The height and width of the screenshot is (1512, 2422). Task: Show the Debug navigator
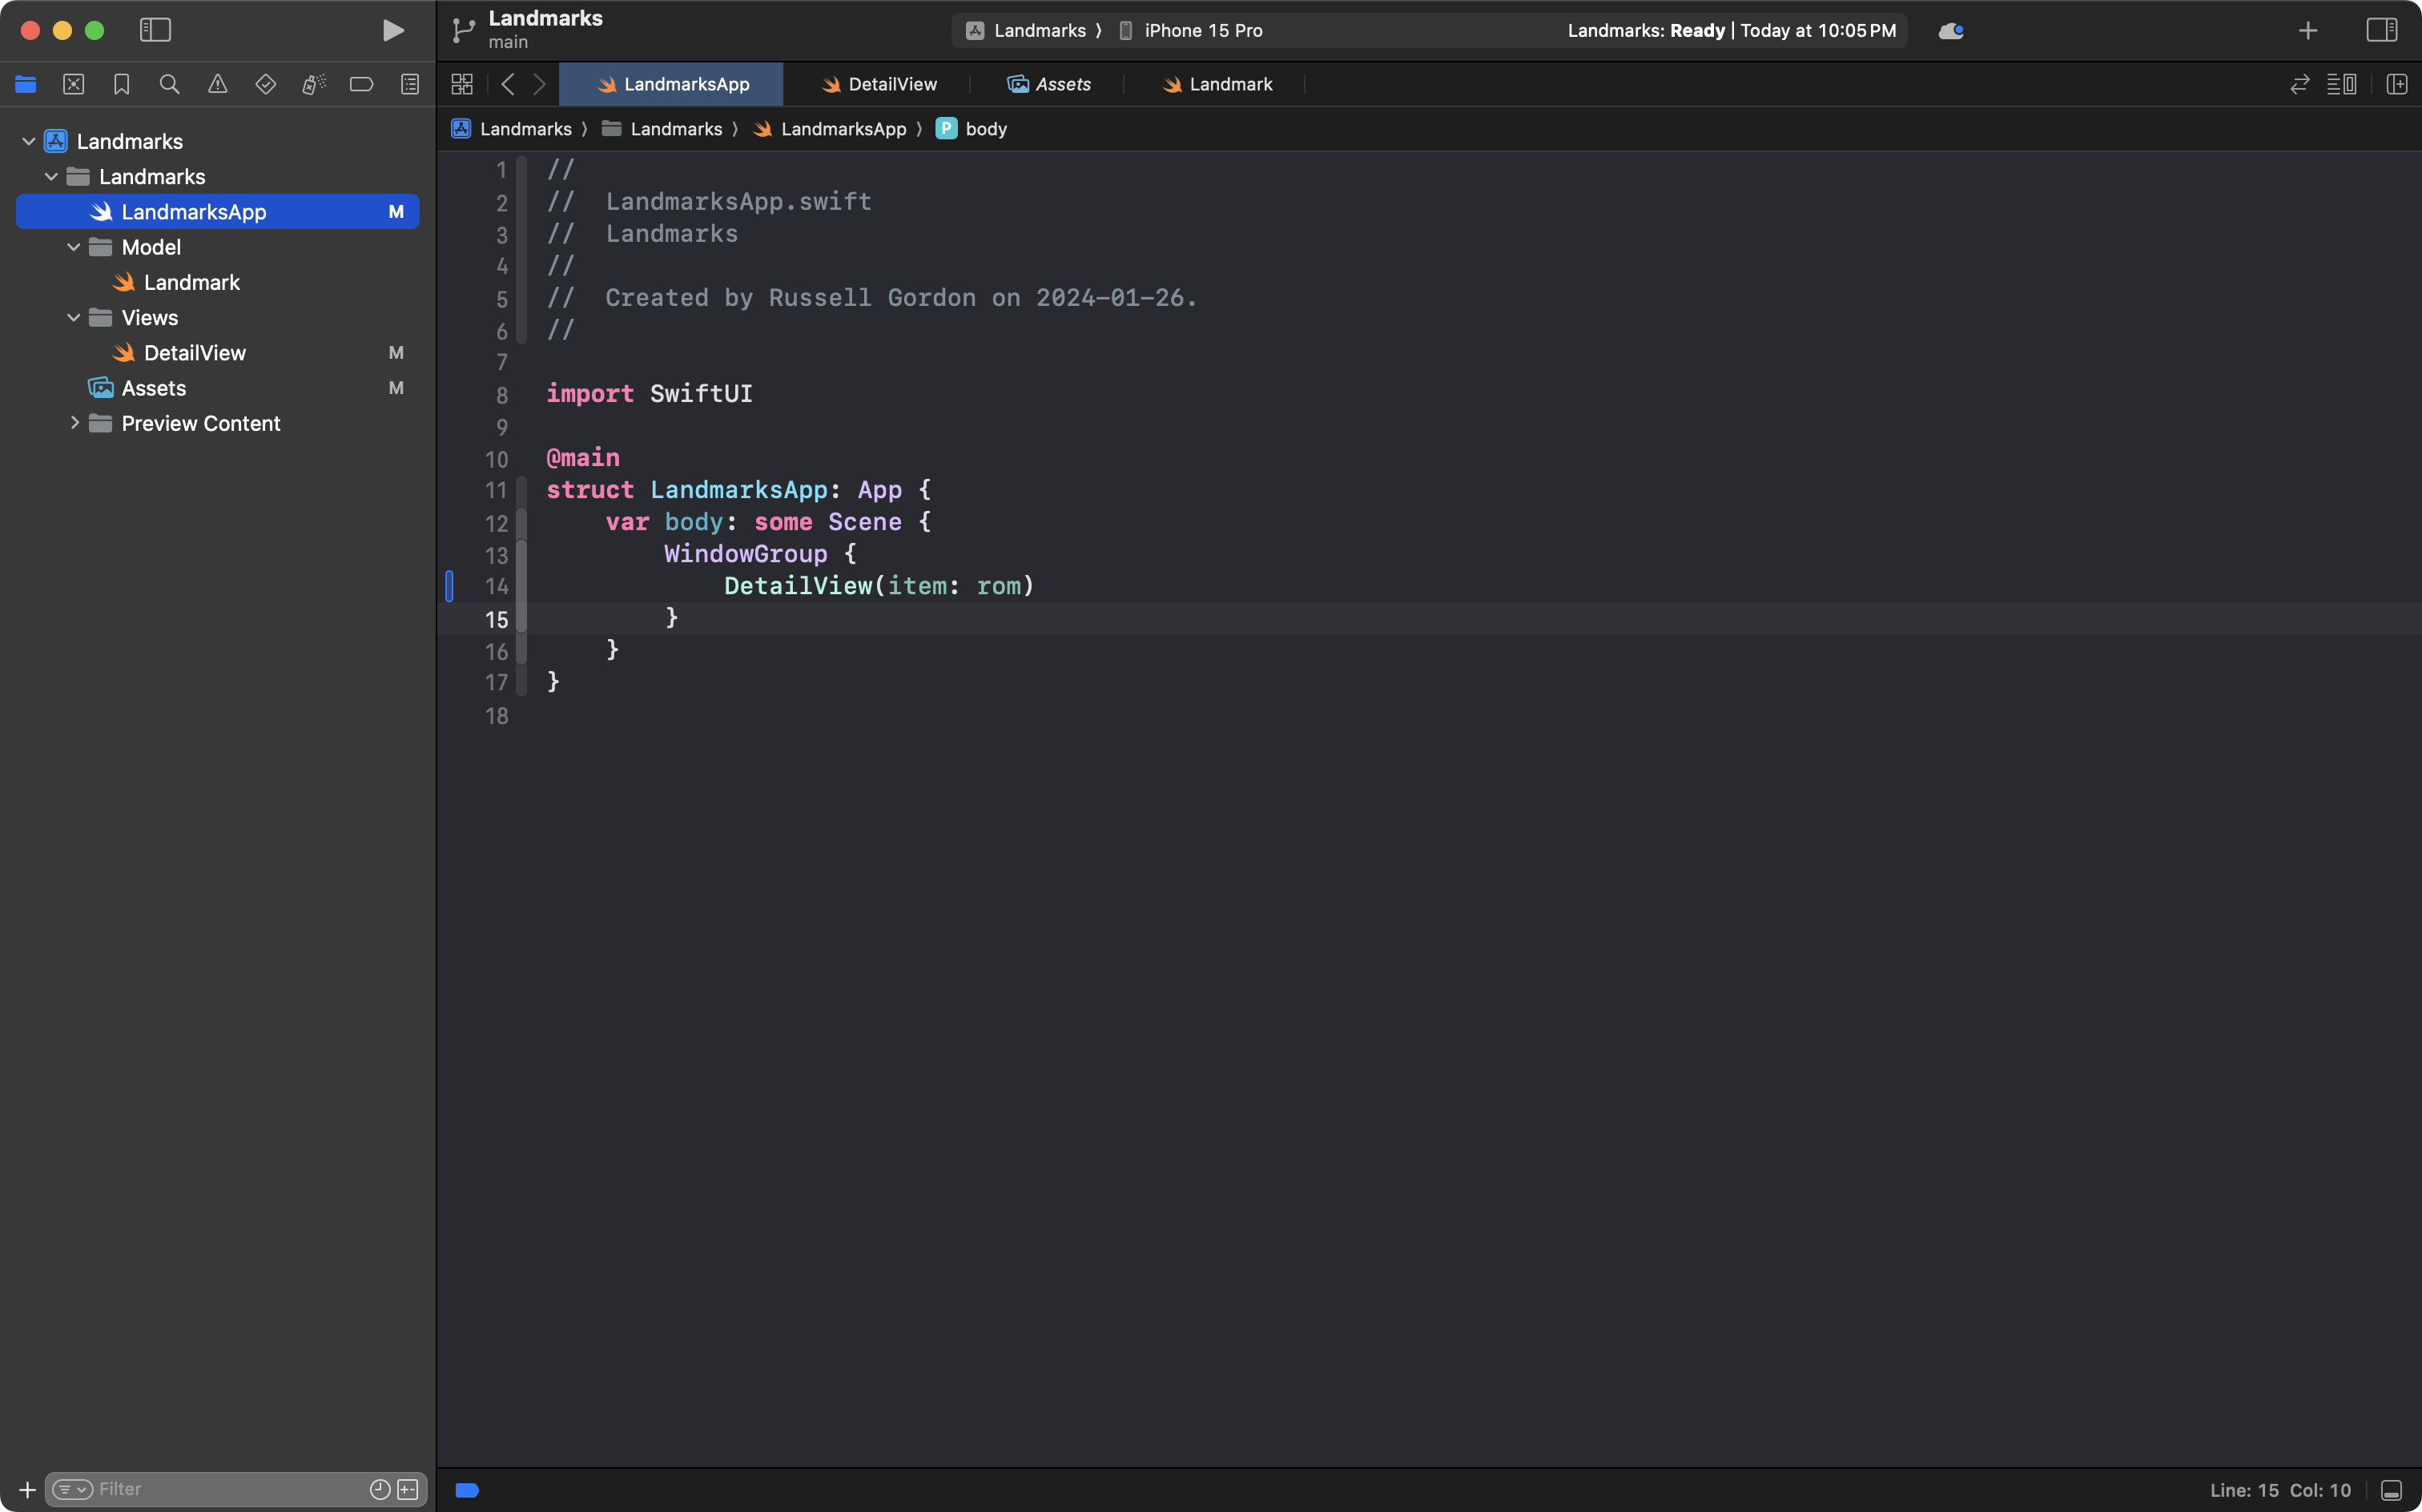coord(313,84)
